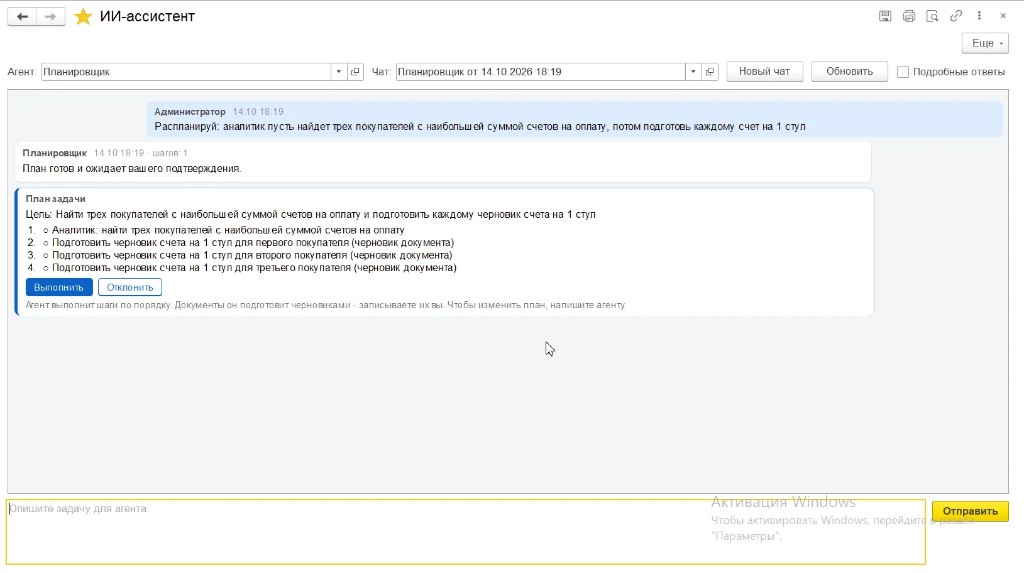Open the three-dot options menu
The width and height of the screenshot is (1024, 573).
point(979,16)
